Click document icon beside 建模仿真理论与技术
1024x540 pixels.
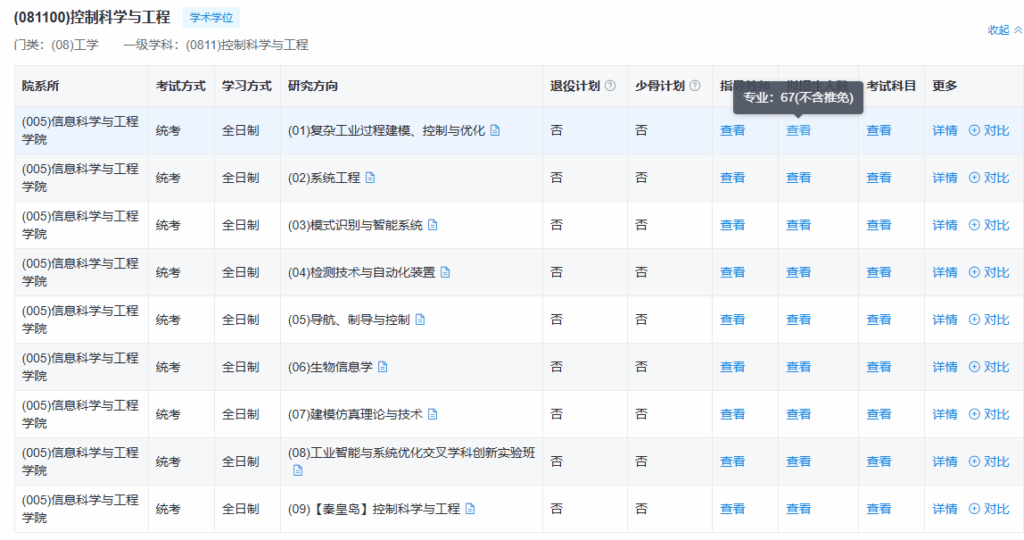click(x=433, y=414)
